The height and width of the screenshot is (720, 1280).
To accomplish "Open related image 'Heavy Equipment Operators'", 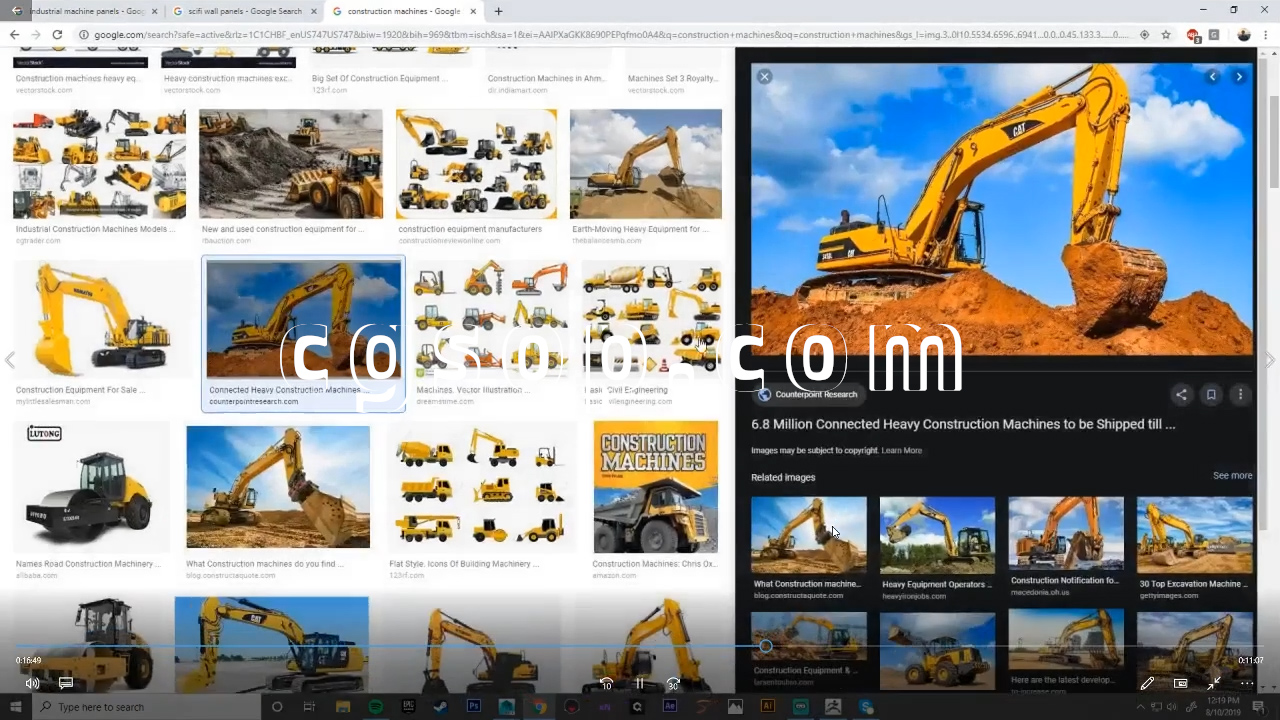I will tap(937, 535).
